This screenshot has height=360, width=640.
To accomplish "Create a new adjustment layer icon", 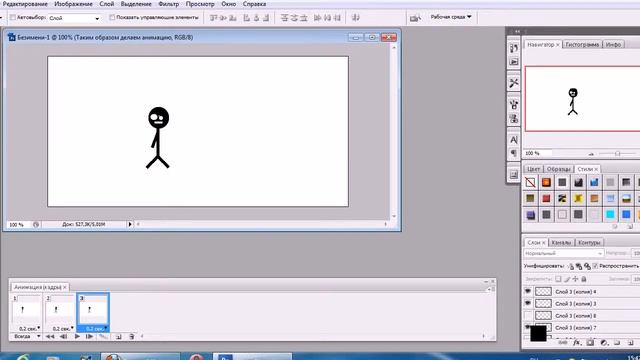I will click(604, 343).
